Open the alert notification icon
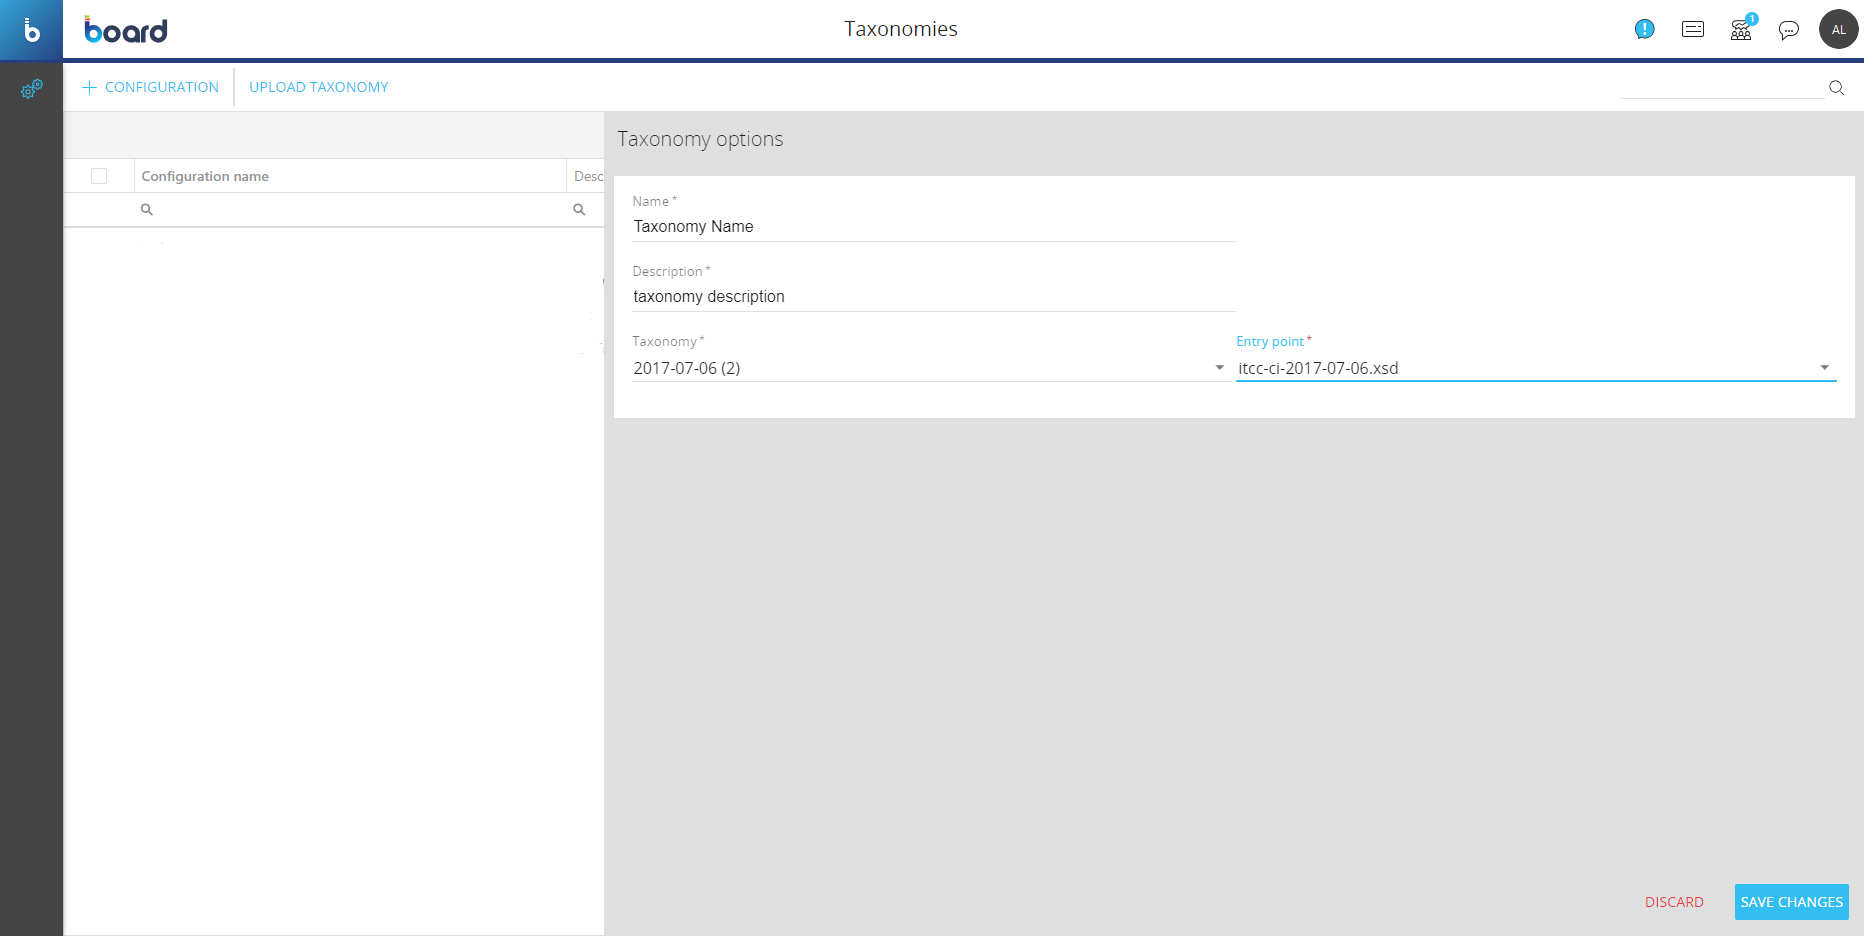The image size is (1864, 936). click(x=1644, y=30)
